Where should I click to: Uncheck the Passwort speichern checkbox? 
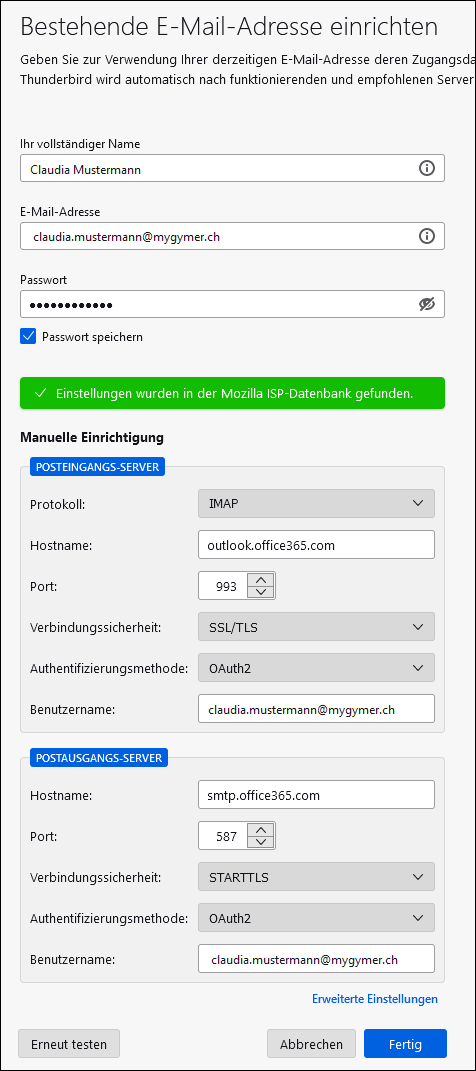point(28,336)
